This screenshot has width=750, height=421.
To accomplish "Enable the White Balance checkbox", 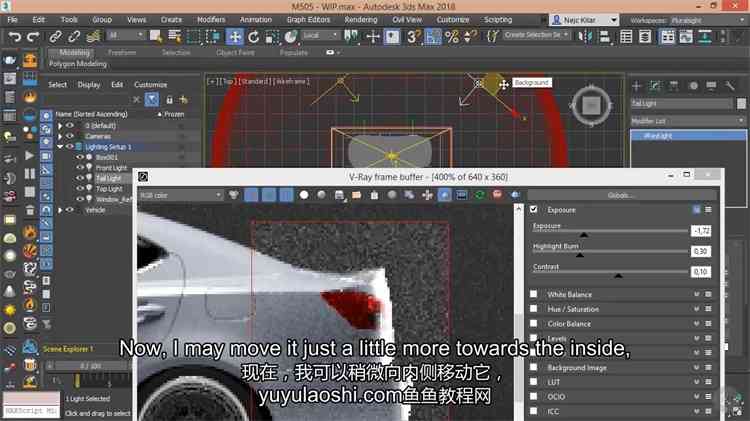I will tap(534, 294).
